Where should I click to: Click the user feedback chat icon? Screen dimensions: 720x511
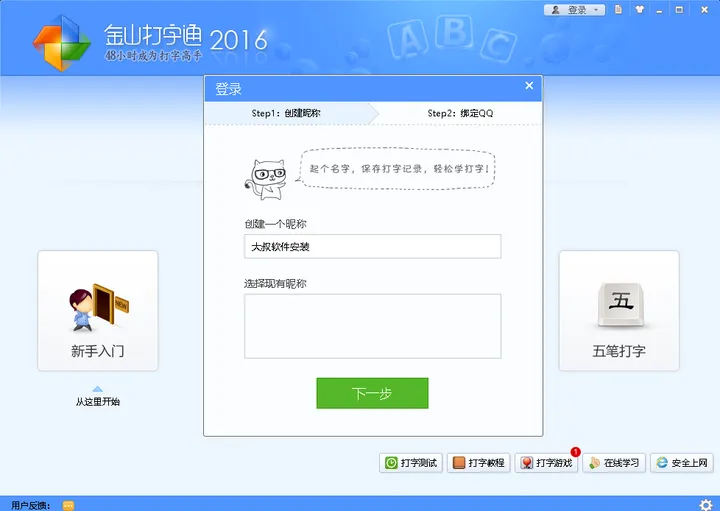pyautogui.click(x=68, y=505)
